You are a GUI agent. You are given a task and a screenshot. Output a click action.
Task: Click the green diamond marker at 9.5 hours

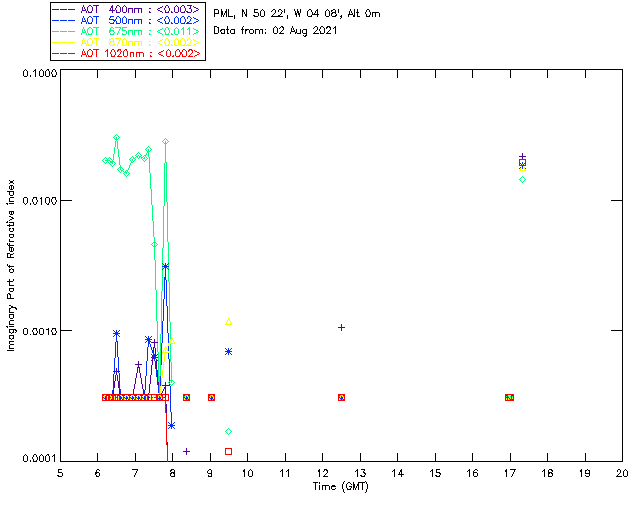pyautogui.click(x=229, y=432)
